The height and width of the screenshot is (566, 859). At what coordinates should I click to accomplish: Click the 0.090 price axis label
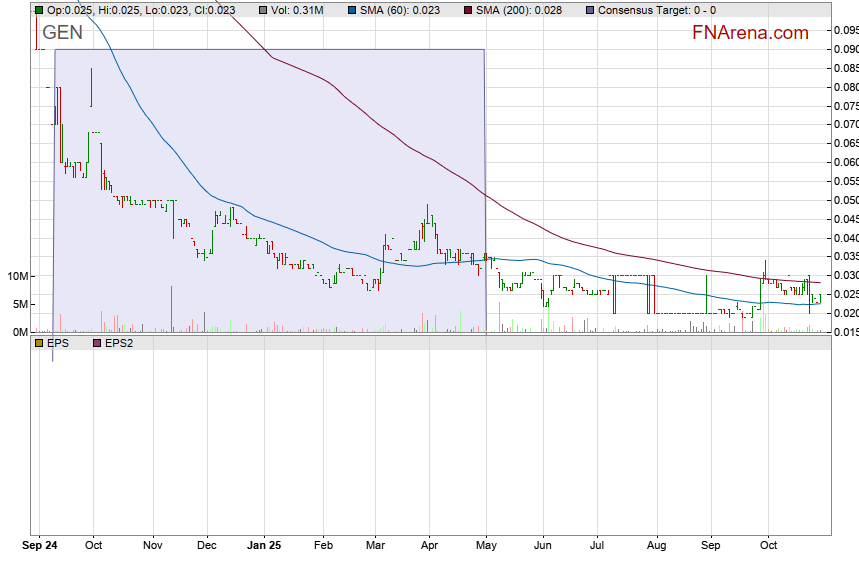click(x=845, y=49)
